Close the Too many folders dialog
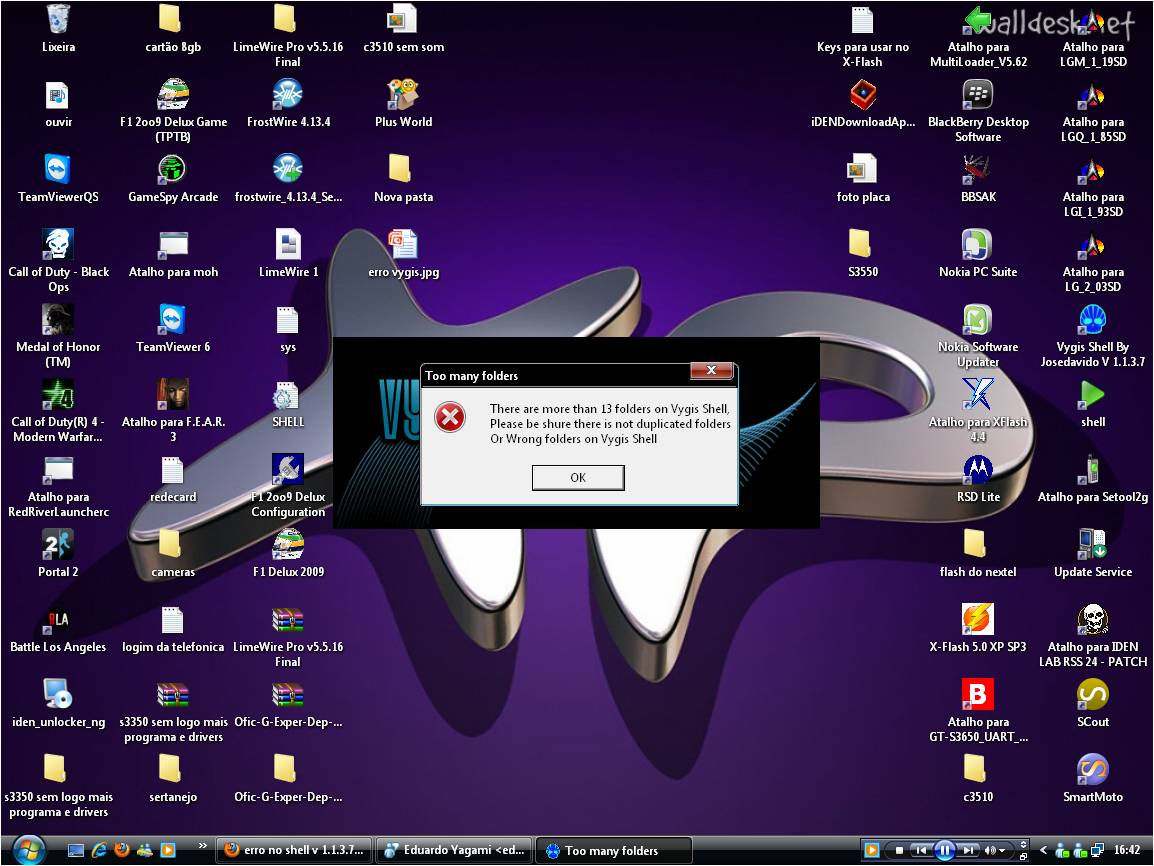 tap(711, 370)
